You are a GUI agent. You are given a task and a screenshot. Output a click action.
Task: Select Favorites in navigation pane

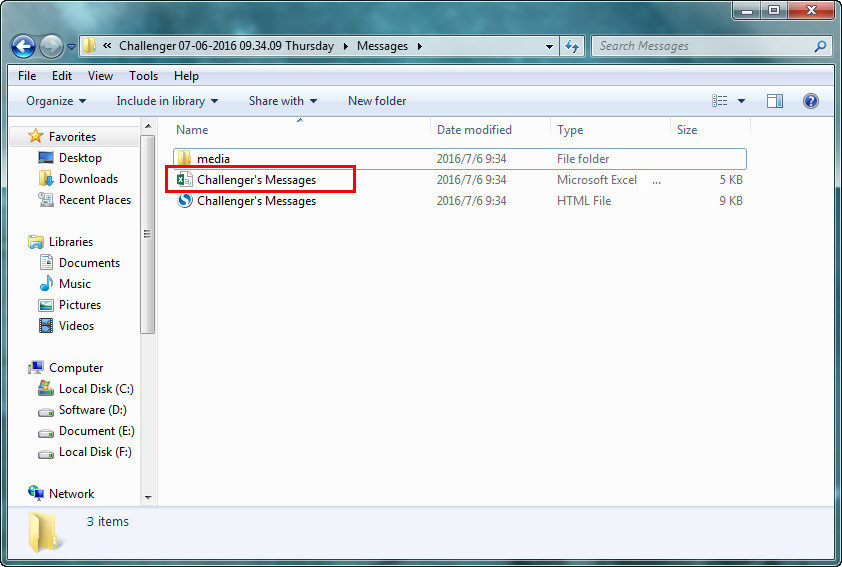pos(72,137)
